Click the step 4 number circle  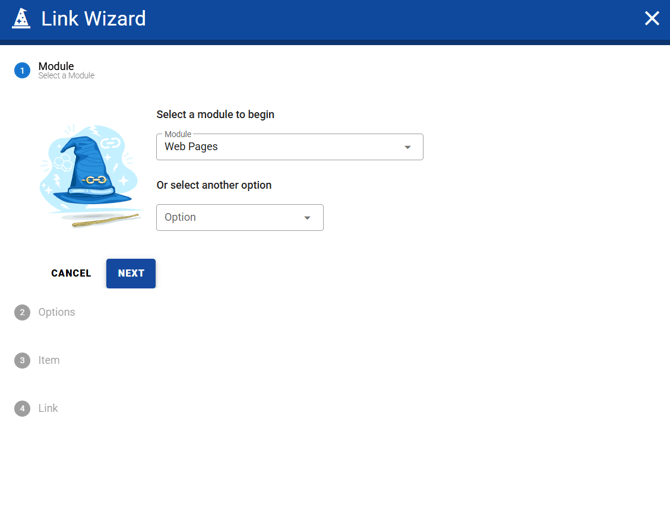22,409
